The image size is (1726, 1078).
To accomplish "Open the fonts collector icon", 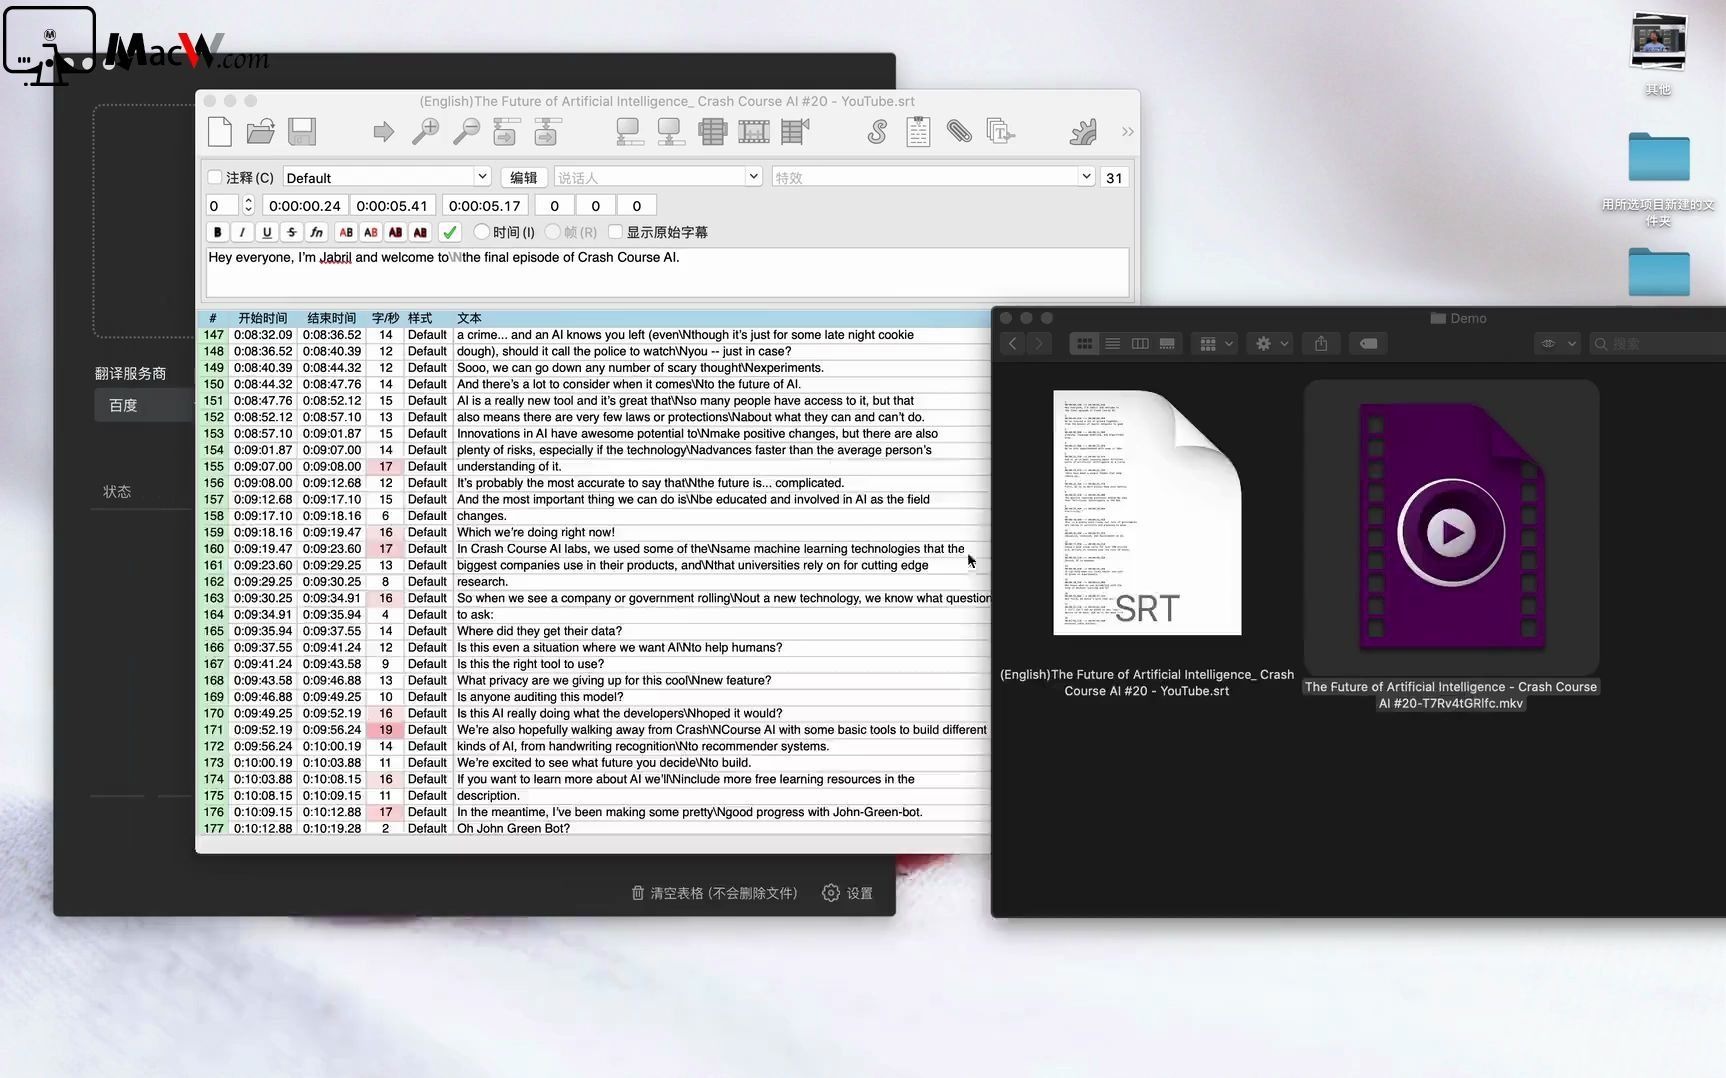I will [1000, 132].
